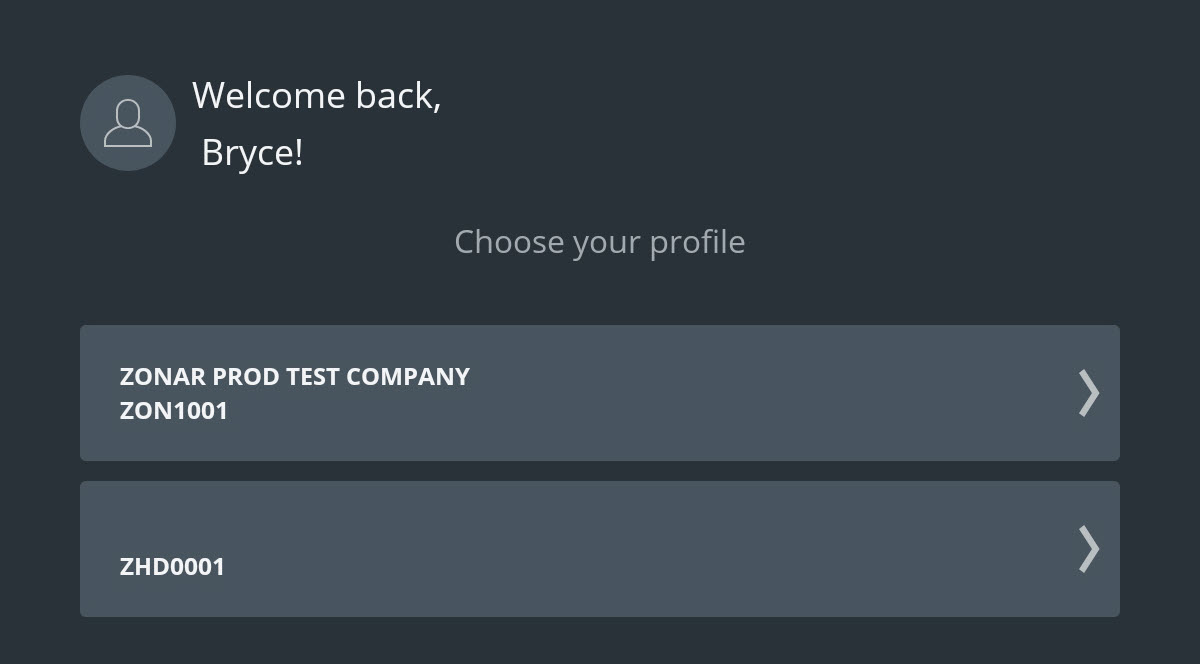Expand the ZHD0001 profile using its arrow
Viewport: 1200px width, 664px height.
click(1089, 549)
